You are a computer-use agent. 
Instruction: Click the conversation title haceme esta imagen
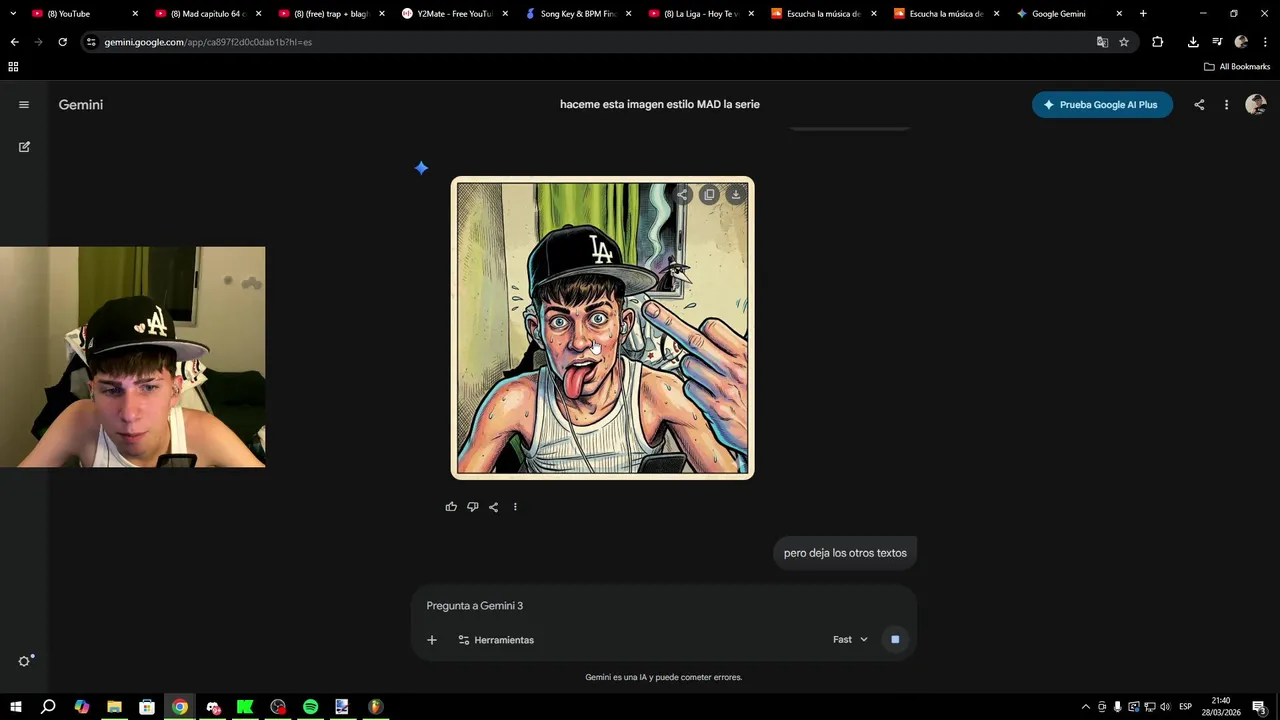coord(660,104)
